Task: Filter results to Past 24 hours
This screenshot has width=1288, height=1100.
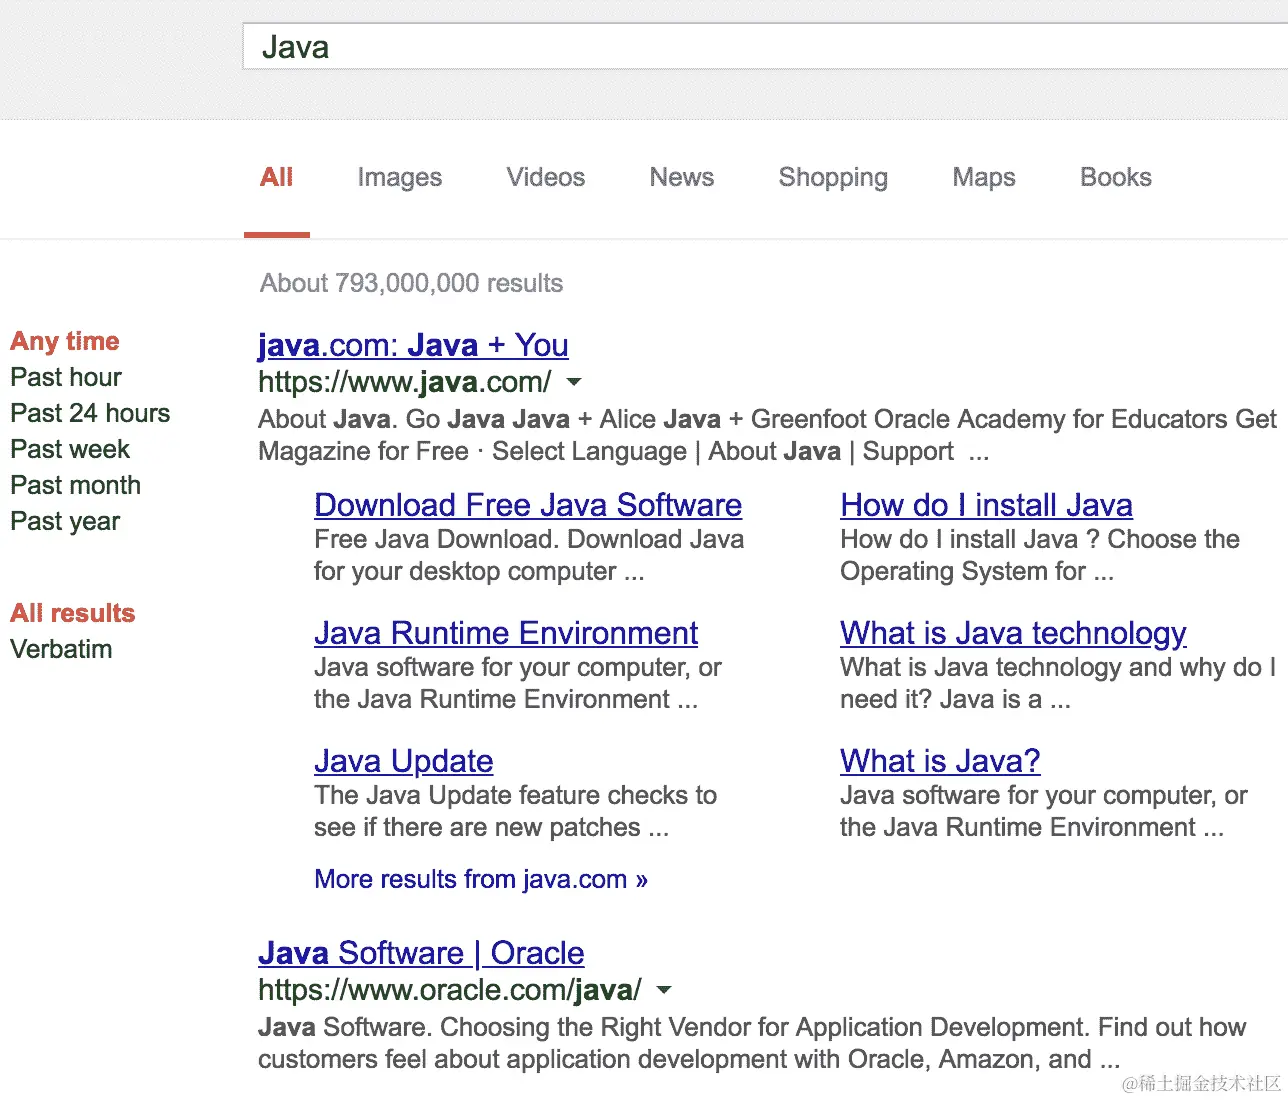Action: pos(90,413)
